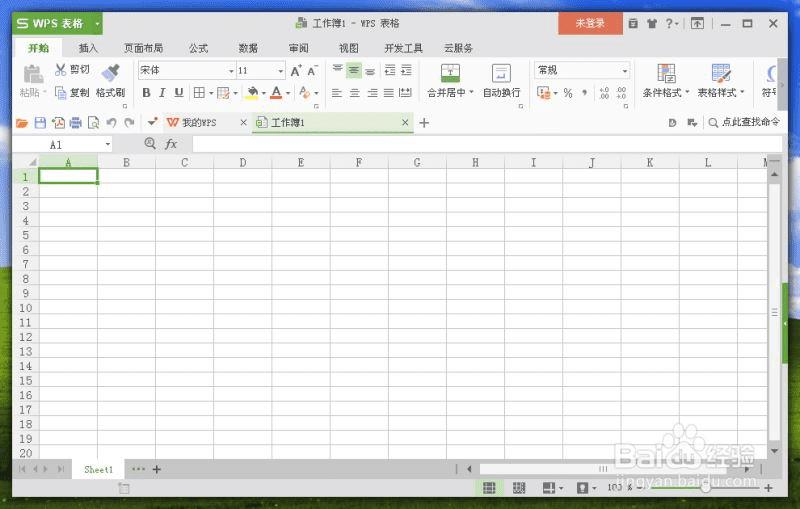
Task: Apply percent style format
Action: coord(568,93)
